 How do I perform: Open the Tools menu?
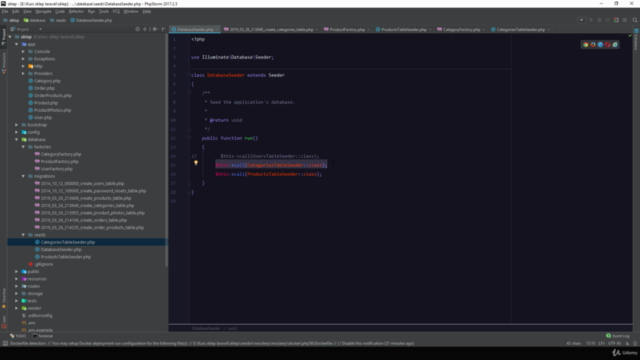pos(104,11)
